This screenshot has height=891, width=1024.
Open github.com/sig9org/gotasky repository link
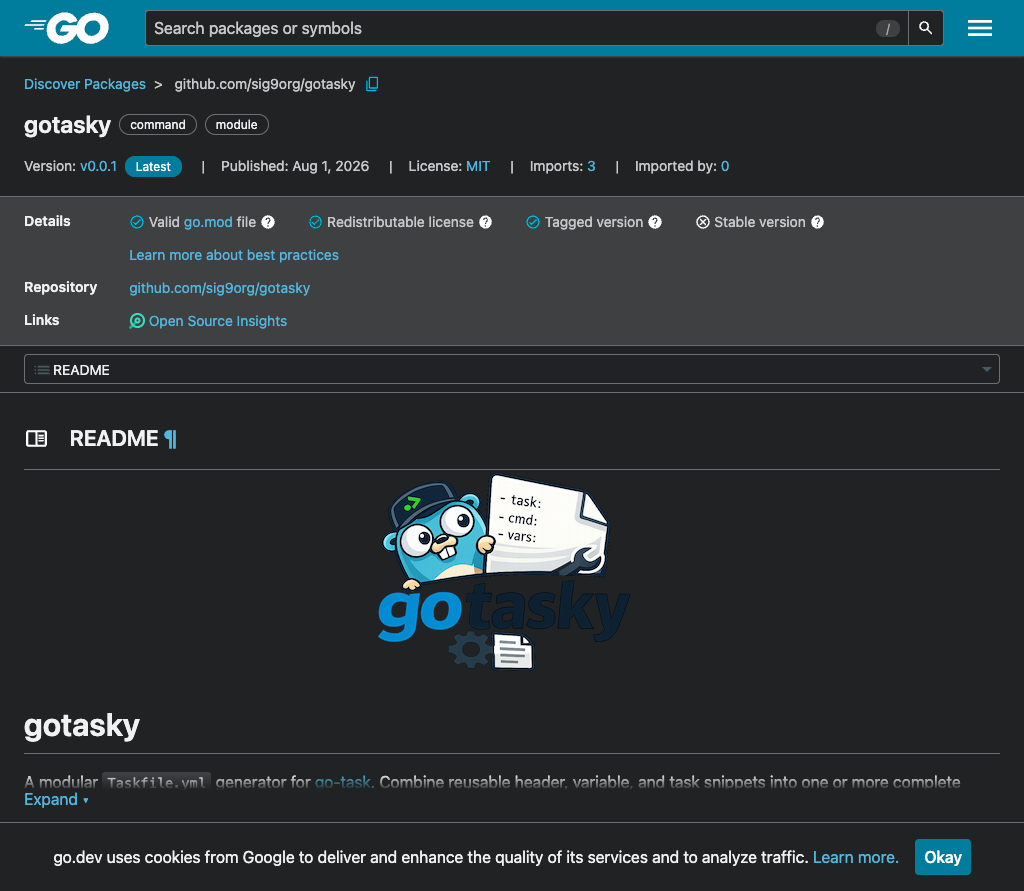pos(219,288)
